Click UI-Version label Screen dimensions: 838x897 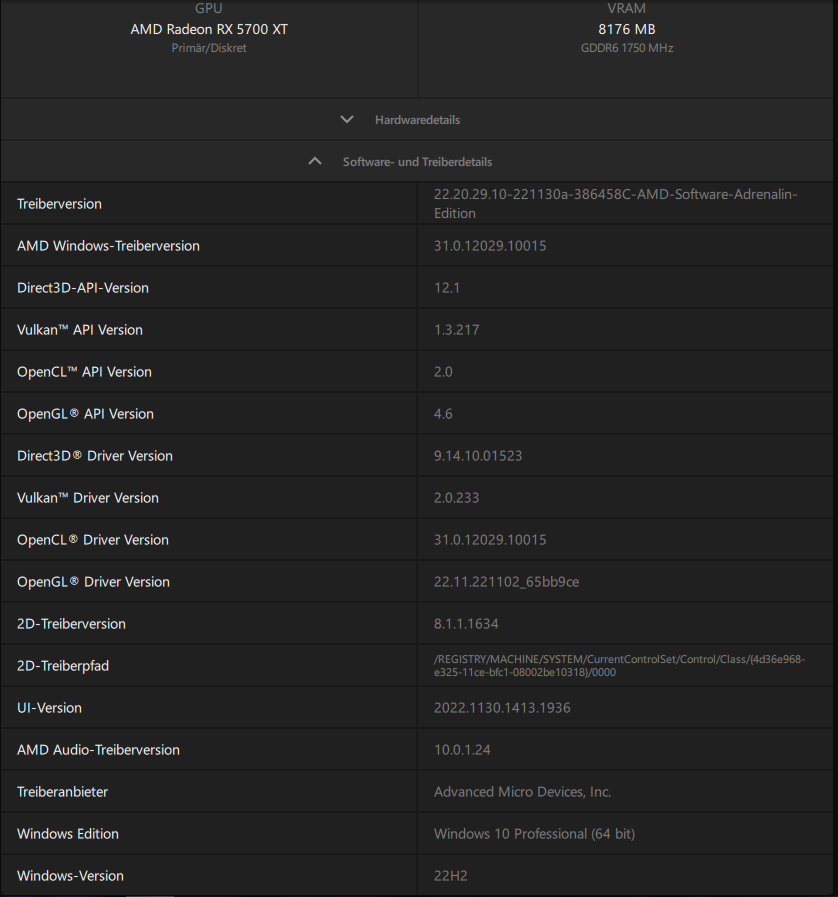click(x=49, y=708)
